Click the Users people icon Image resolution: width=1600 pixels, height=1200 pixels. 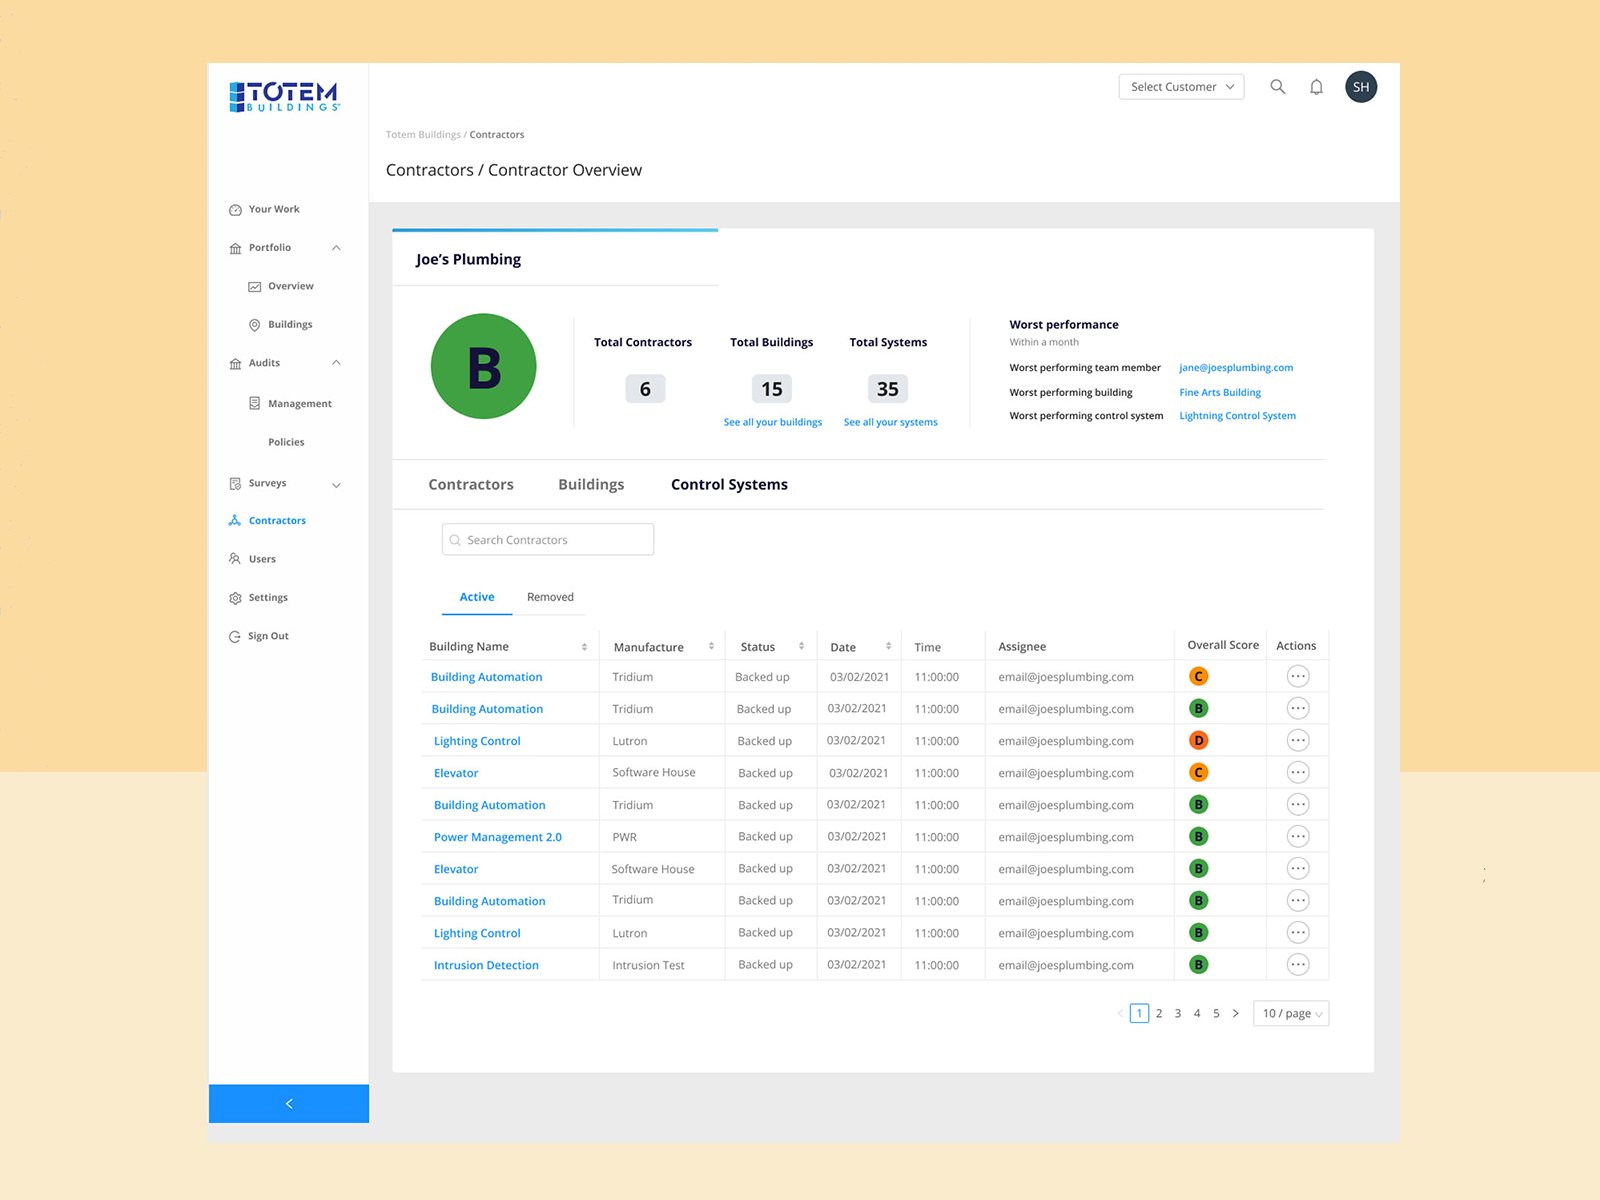(235, 559)
